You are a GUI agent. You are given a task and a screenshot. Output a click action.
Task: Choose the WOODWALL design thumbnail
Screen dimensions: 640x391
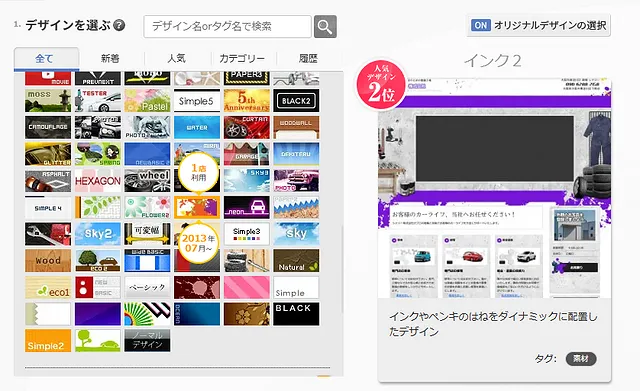tap(296, 127)
